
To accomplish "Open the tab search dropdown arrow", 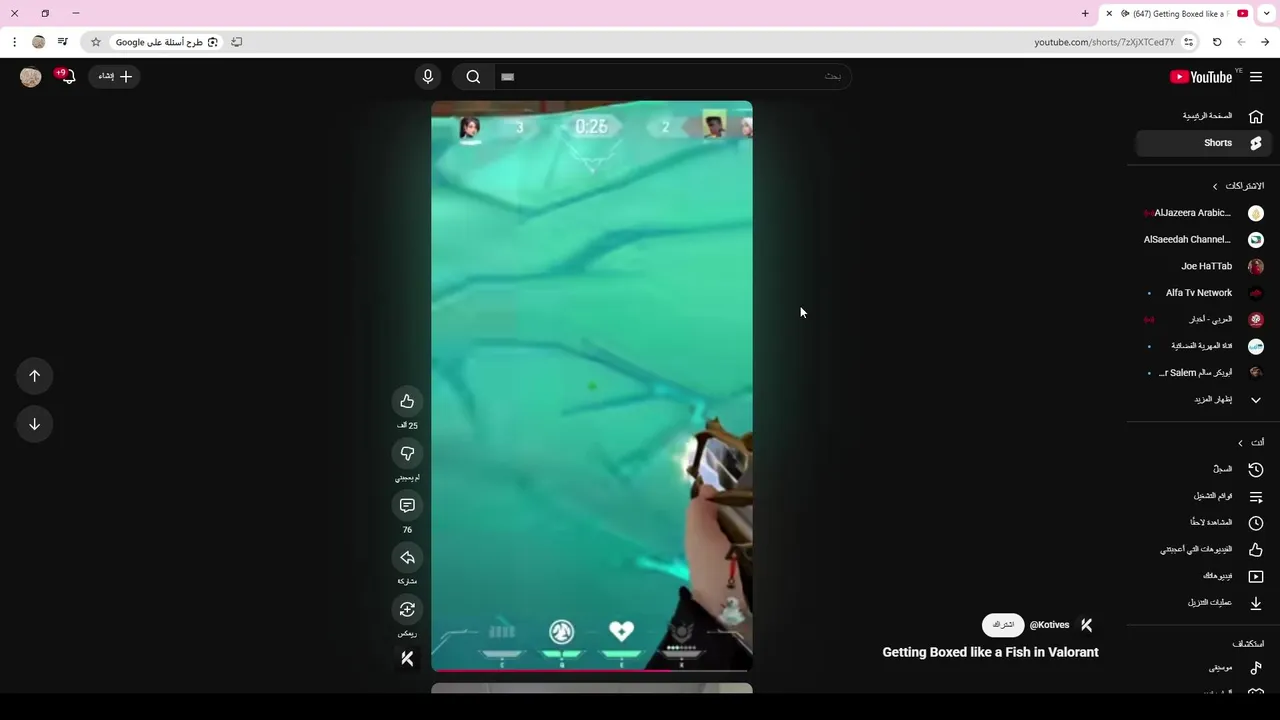I will click(x=1266, y=14).
